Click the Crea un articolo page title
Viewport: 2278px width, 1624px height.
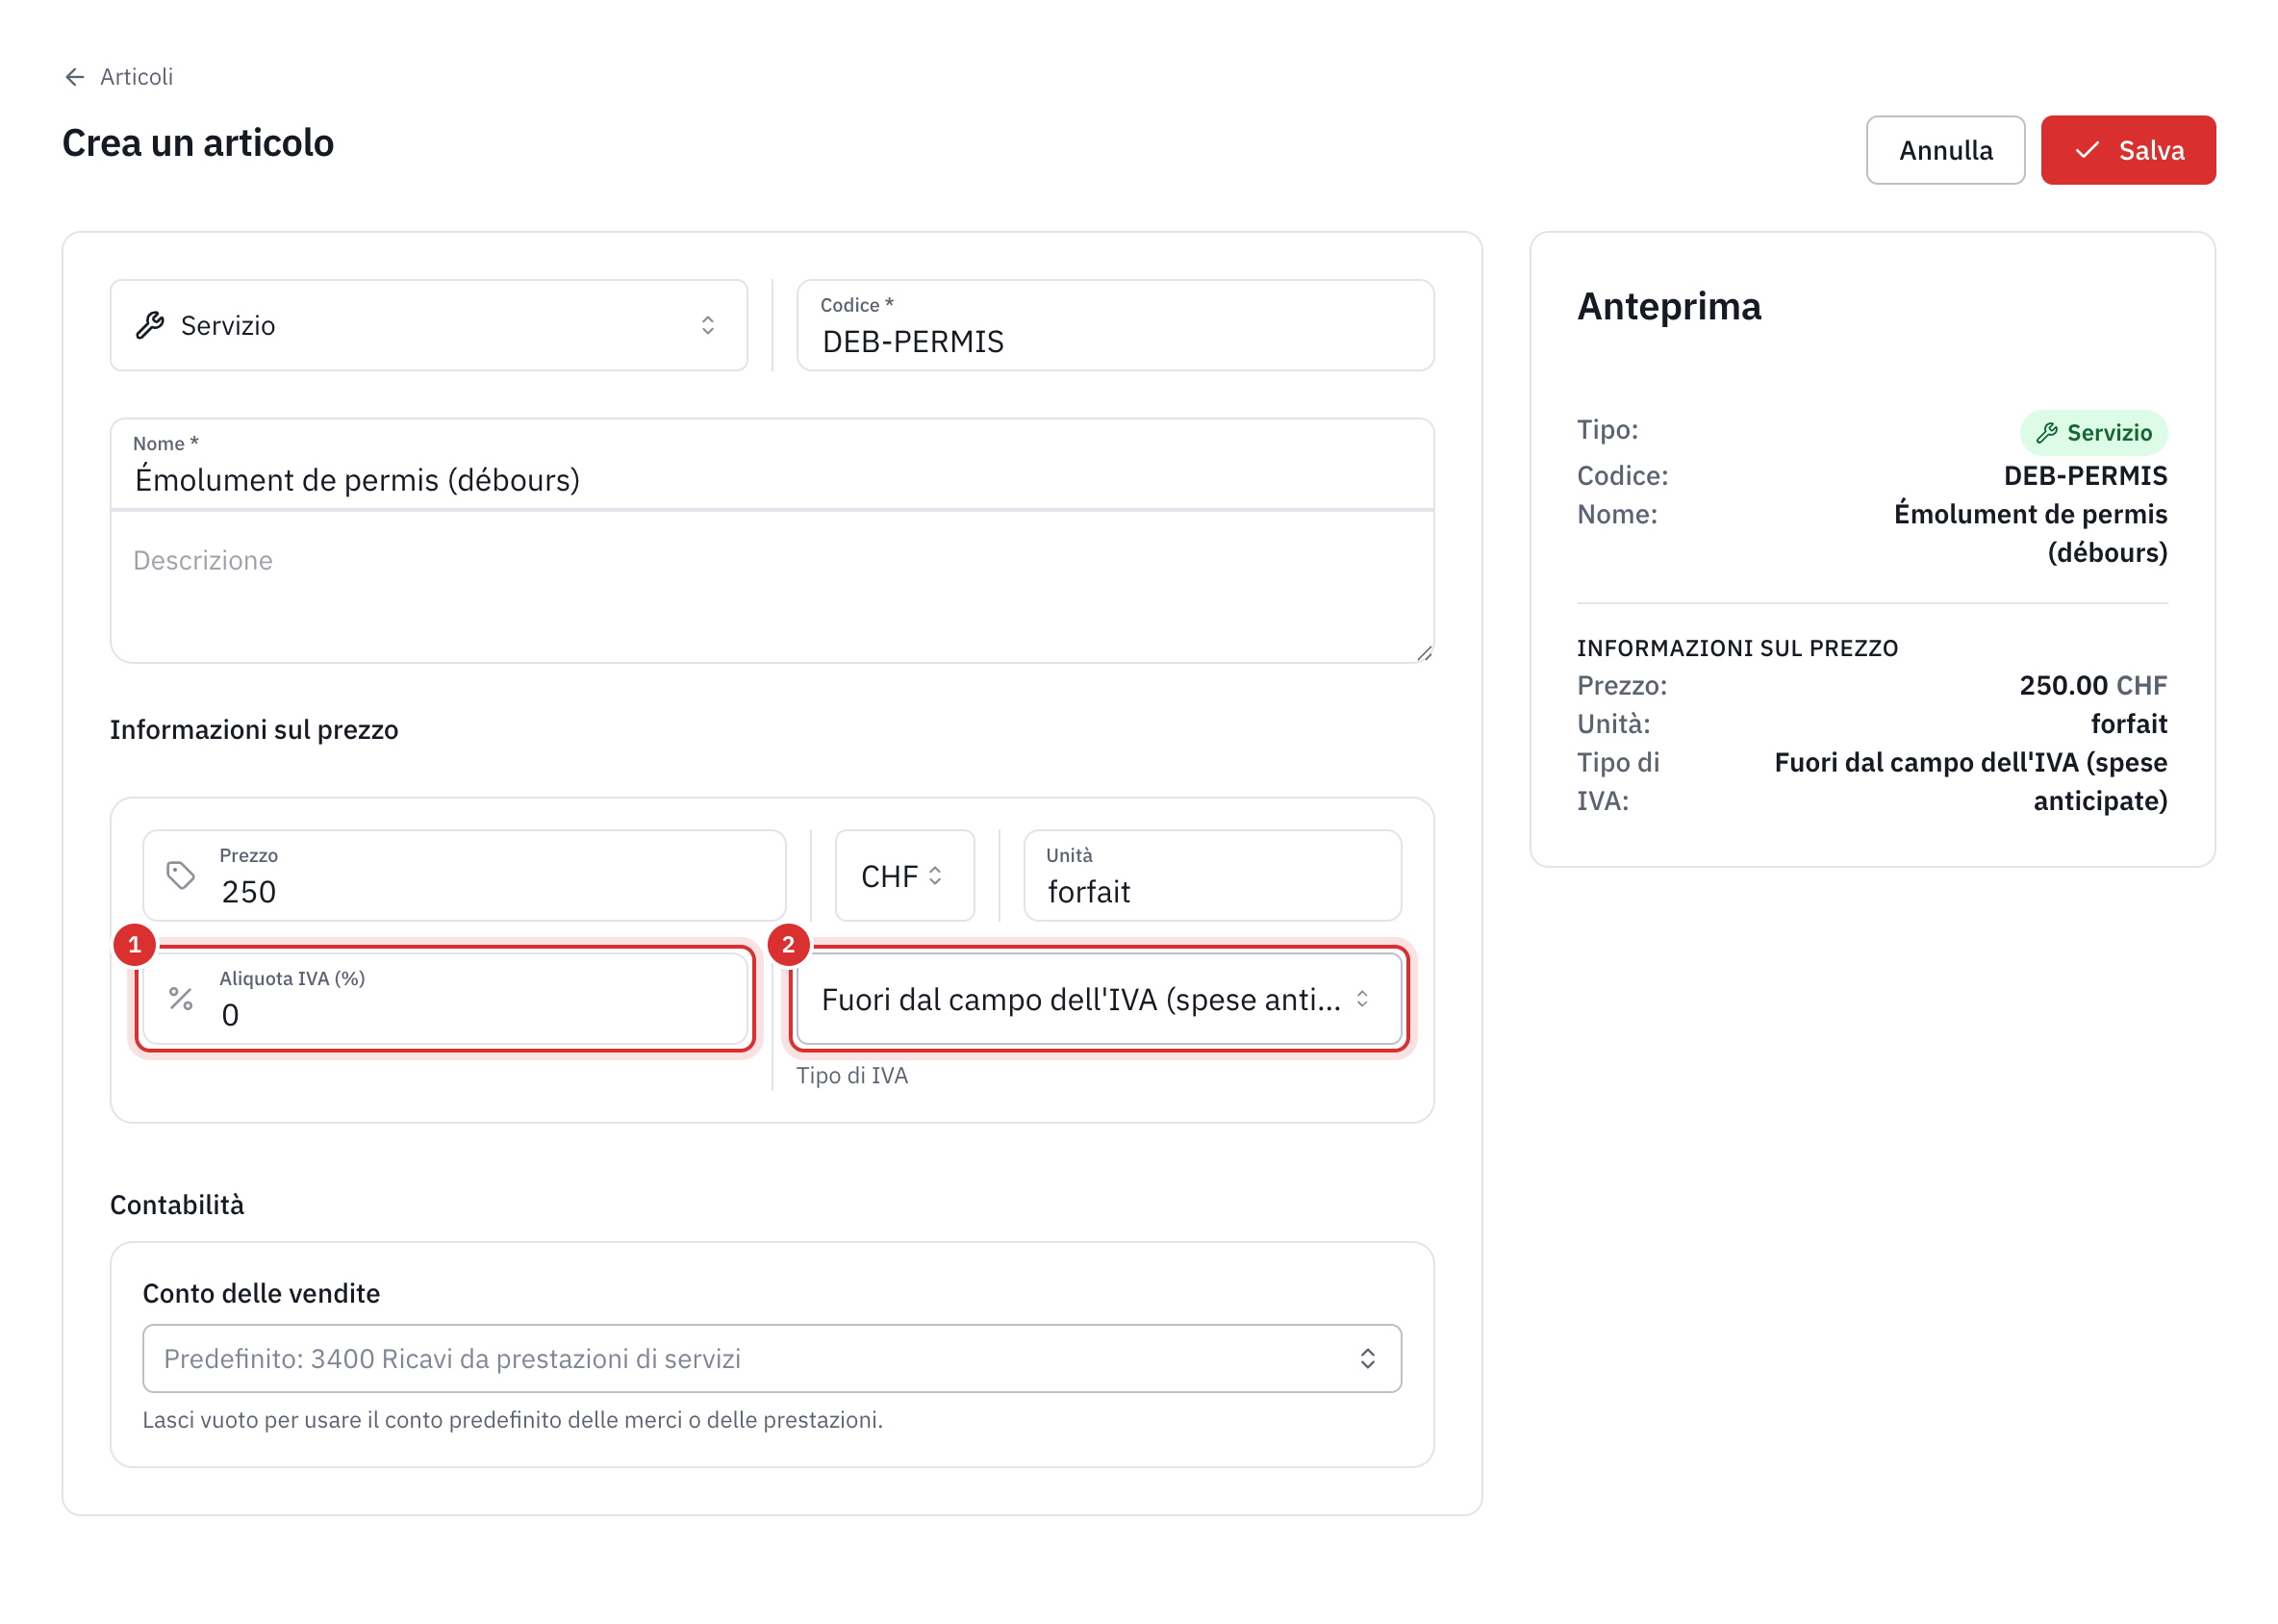point(198,143)
